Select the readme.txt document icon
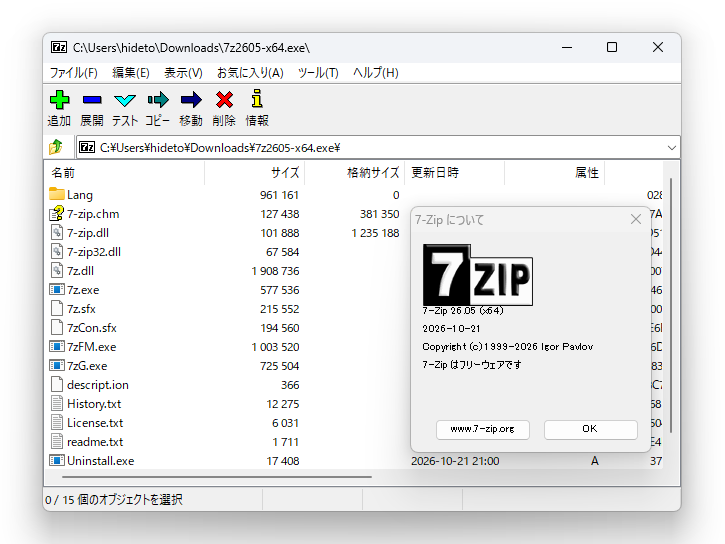 pos(56,441)
